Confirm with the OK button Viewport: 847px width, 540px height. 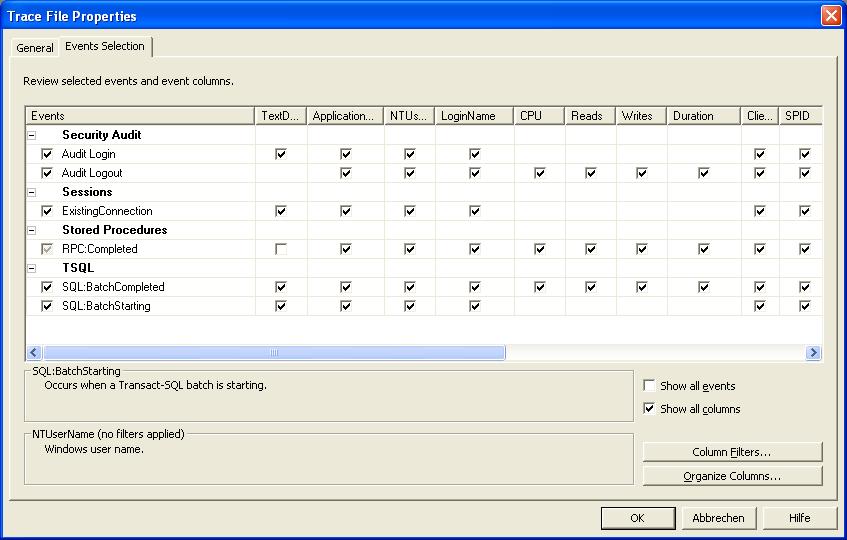tap(637, 518)
